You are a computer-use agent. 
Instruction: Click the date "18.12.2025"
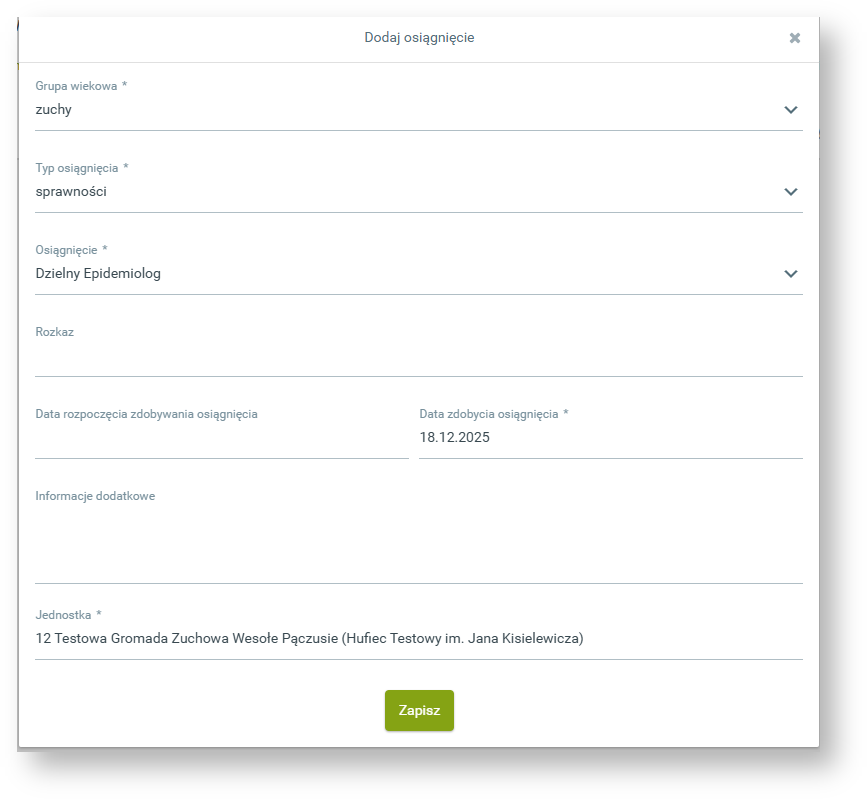[454, 437]
